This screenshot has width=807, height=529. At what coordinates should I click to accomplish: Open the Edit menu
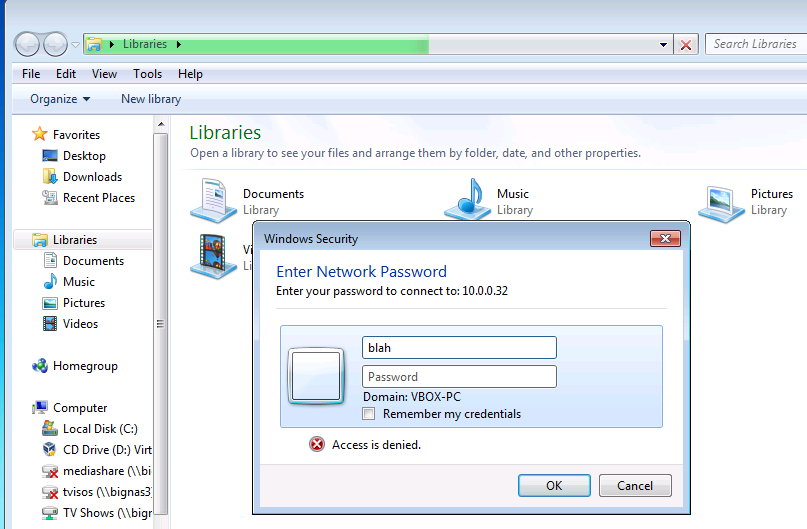pyautogui.click(x=66, y=74)
